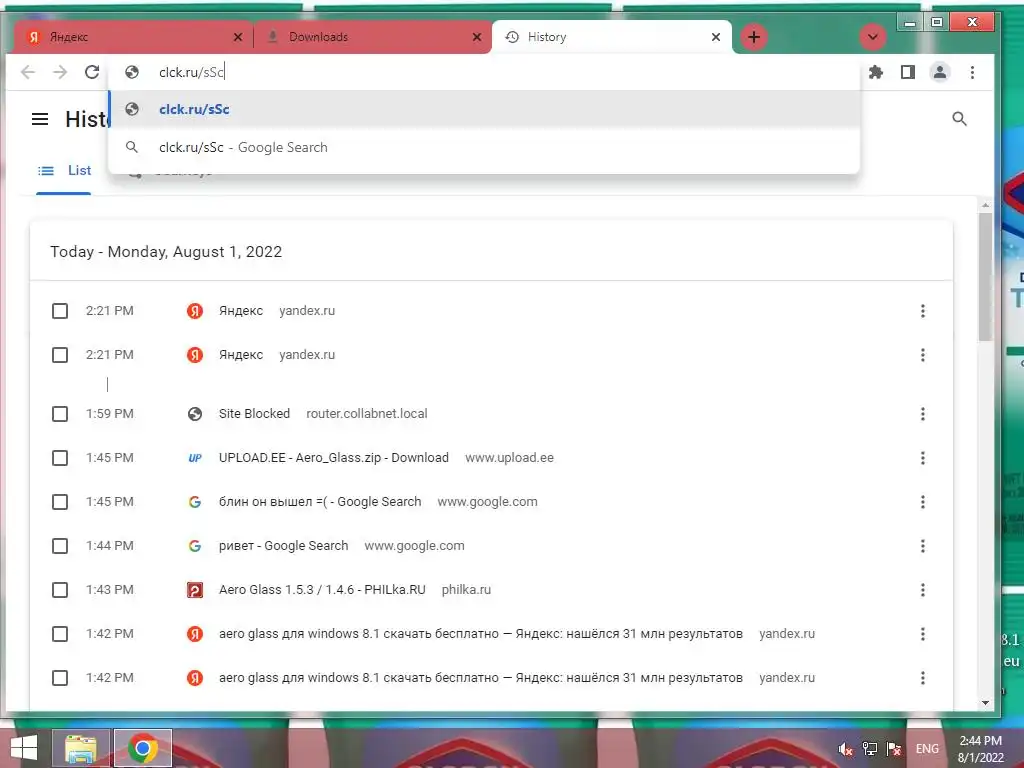Click the PHILka.RU favicon icon
1024x768 pixels.
point(195,590)
